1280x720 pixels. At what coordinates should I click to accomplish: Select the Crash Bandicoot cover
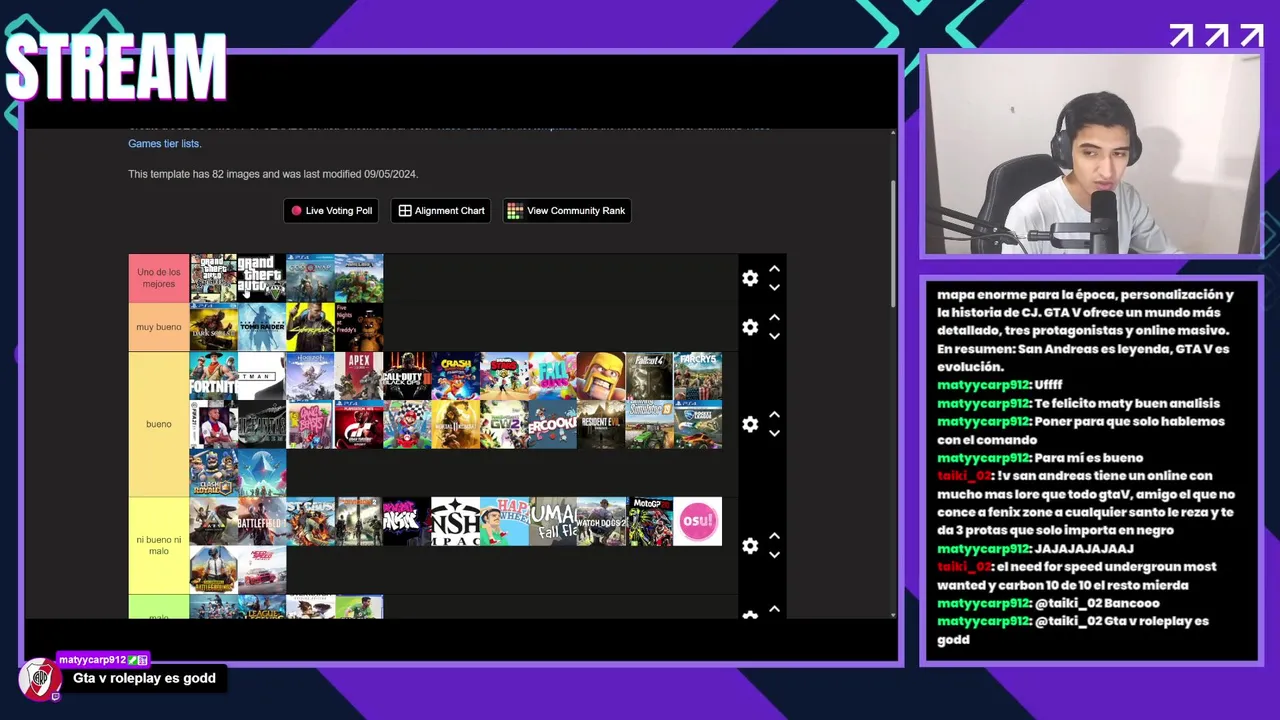[x=456, y=376]
